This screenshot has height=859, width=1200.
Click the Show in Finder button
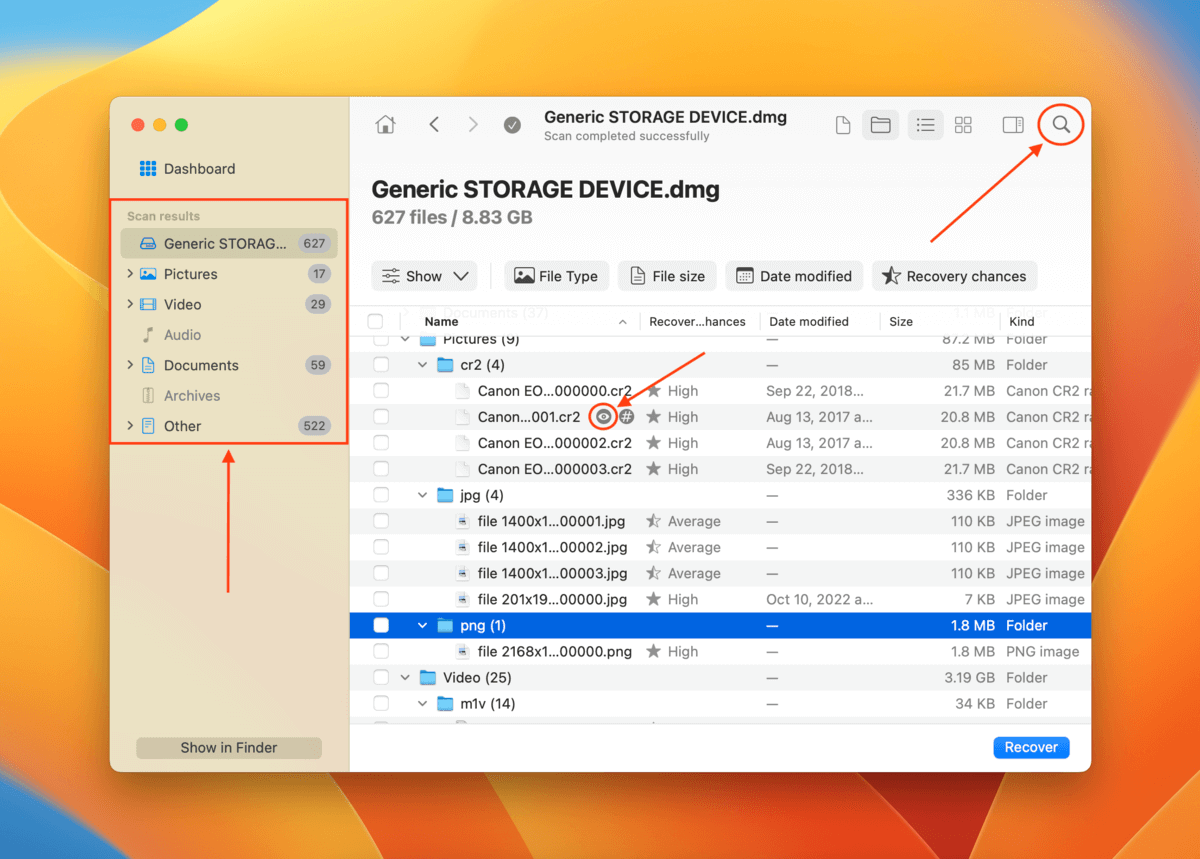tap(229, 747)
